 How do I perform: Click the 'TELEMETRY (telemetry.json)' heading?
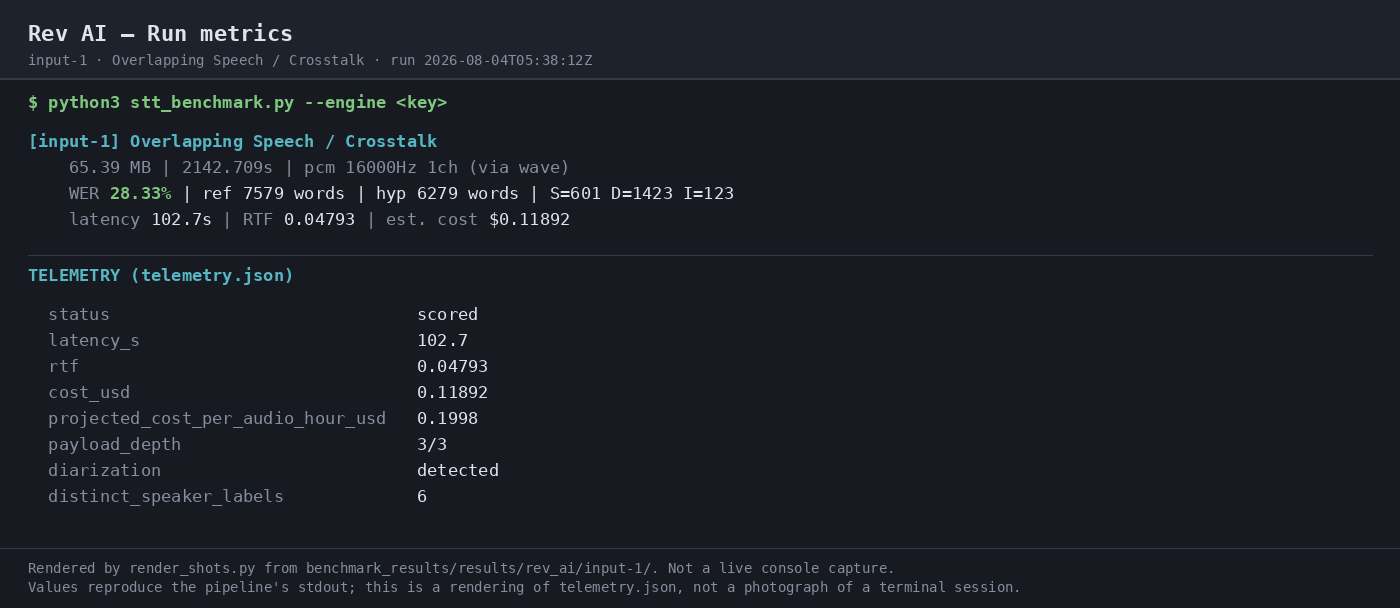[x=161, y=276]
